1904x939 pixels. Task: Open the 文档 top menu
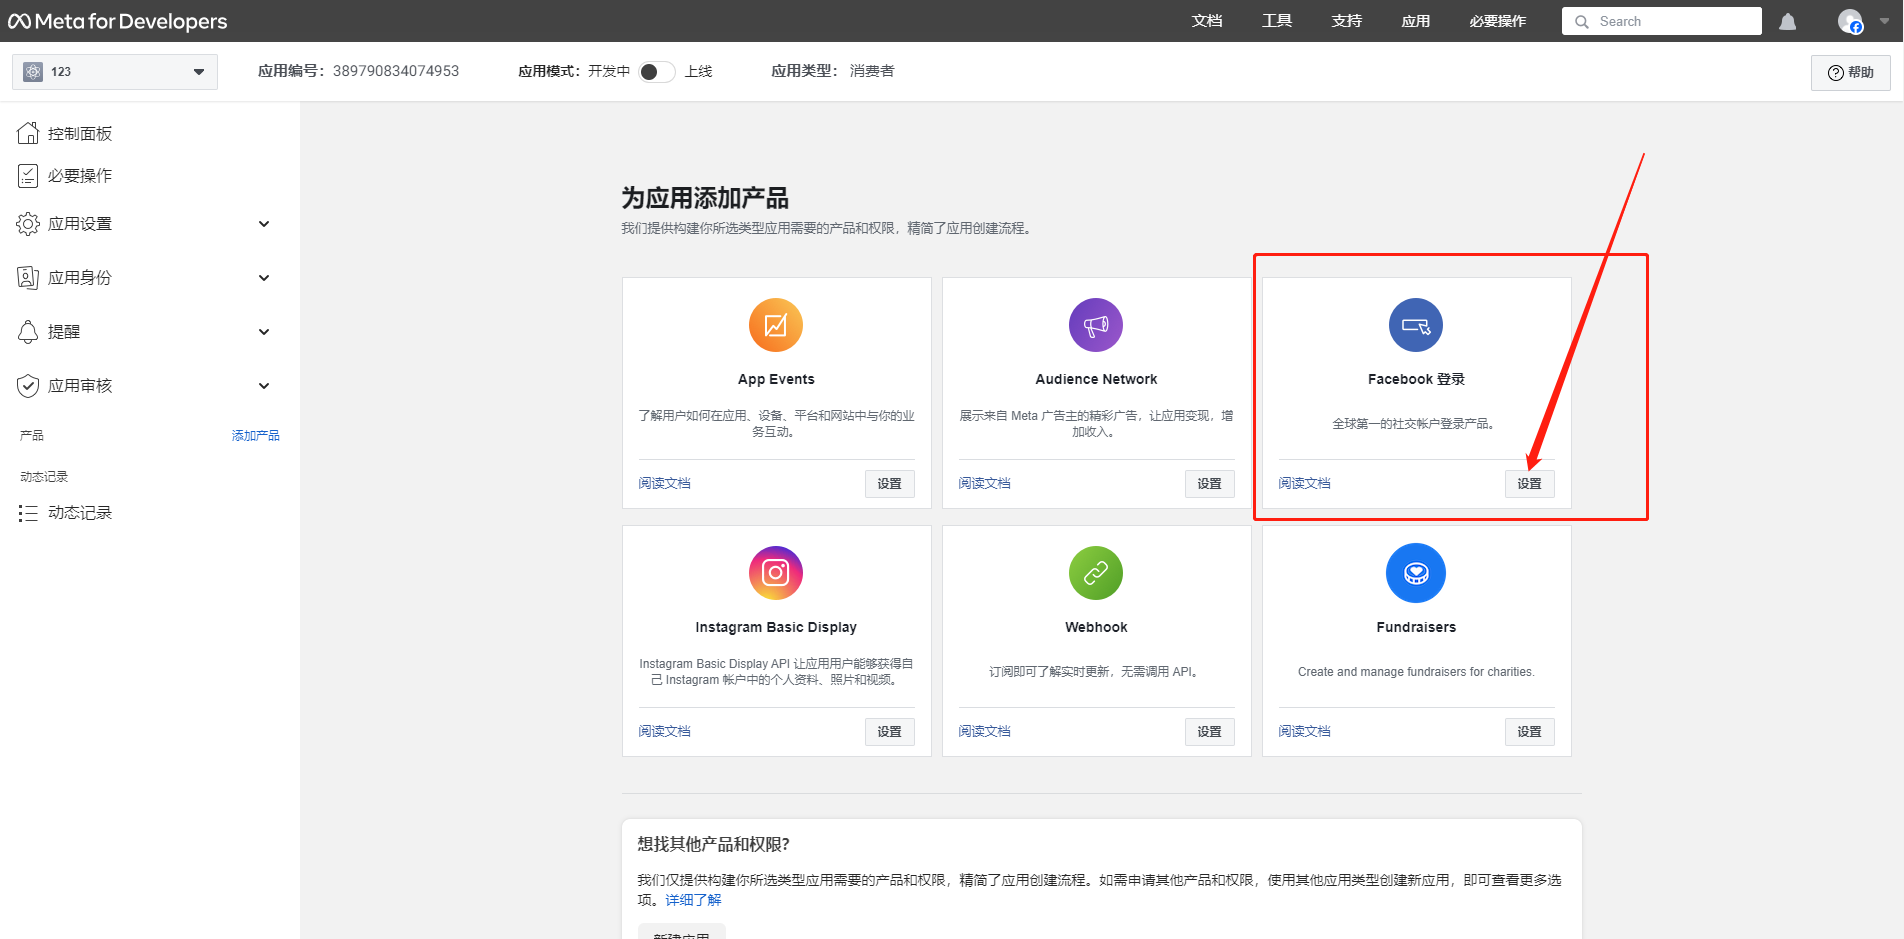(1207, 21)
